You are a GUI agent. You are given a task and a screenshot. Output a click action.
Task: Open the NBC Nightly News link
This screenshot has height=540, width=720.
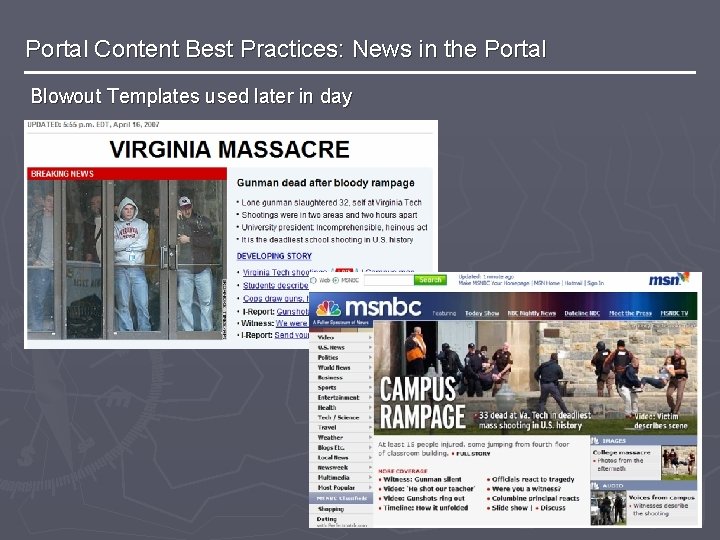(x=532, y=313)
